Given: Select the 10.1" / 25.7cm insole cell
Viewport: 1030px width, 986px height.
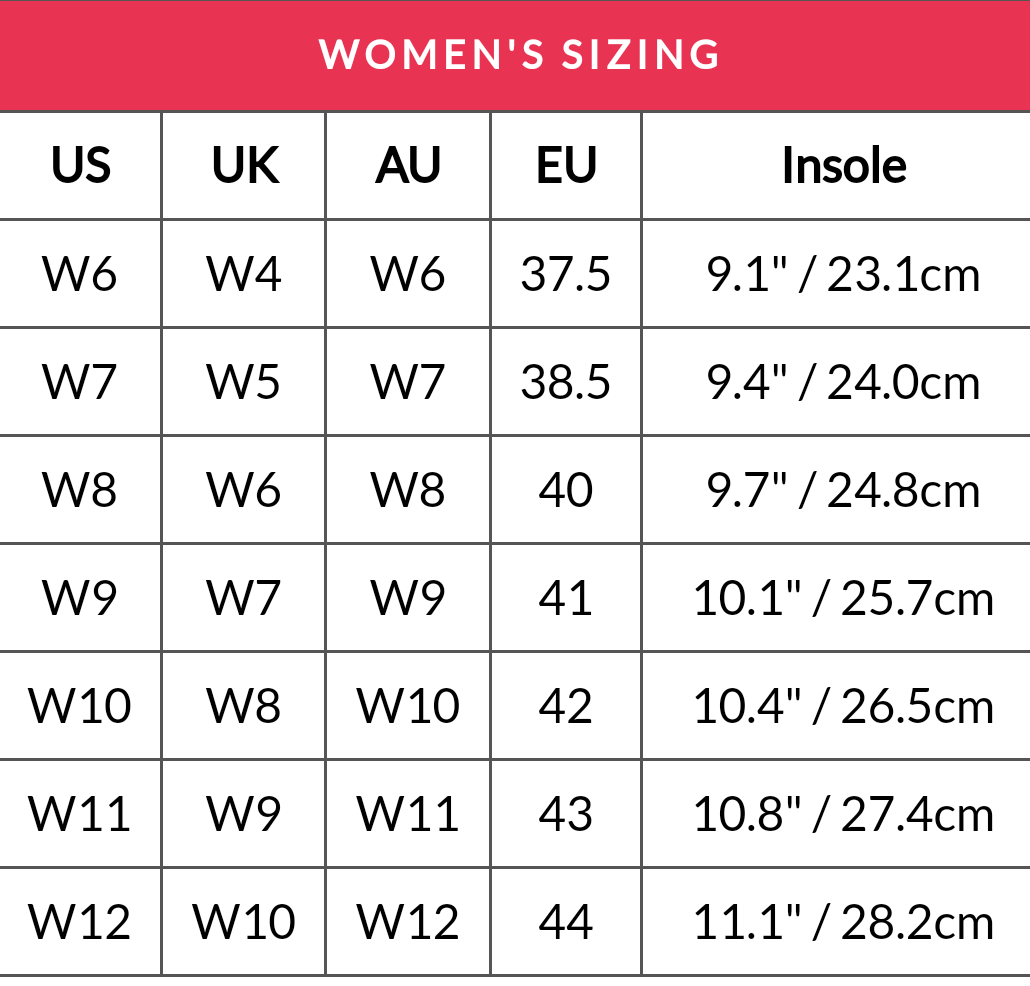Looking at the screenshot, I should [844, 598].
